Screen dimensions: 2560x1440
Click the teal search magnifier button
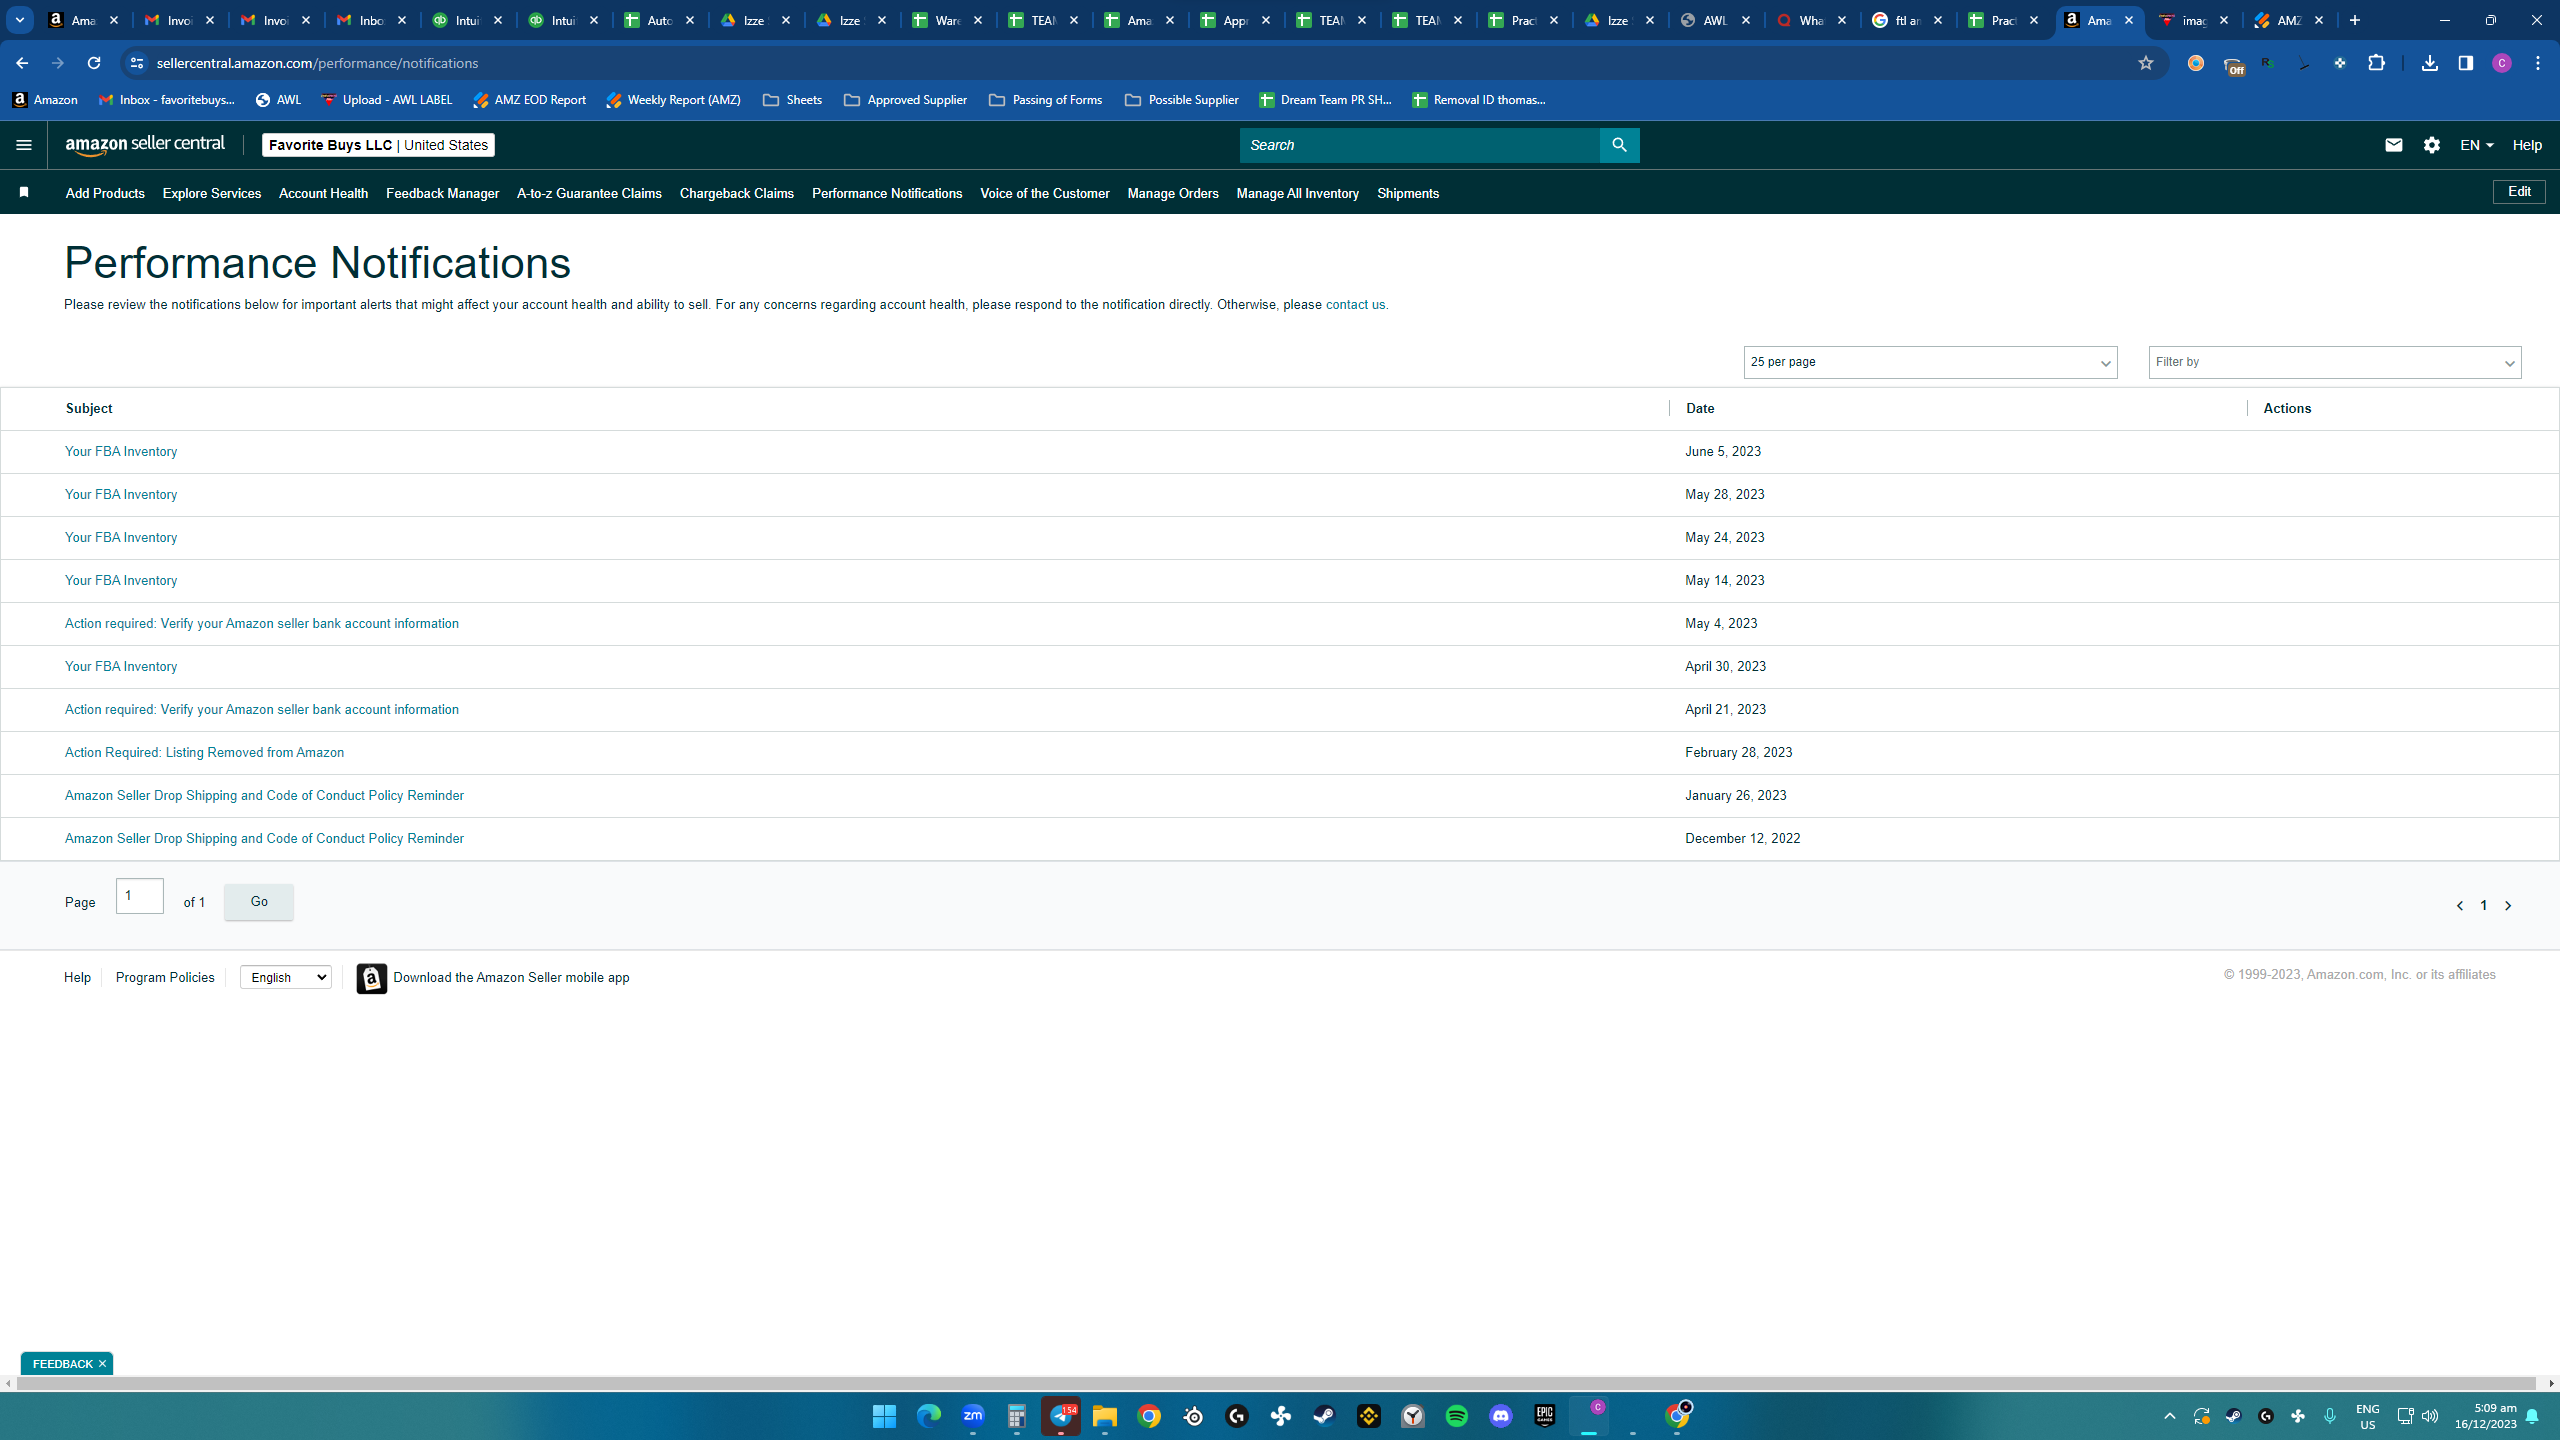[1619, 145]
